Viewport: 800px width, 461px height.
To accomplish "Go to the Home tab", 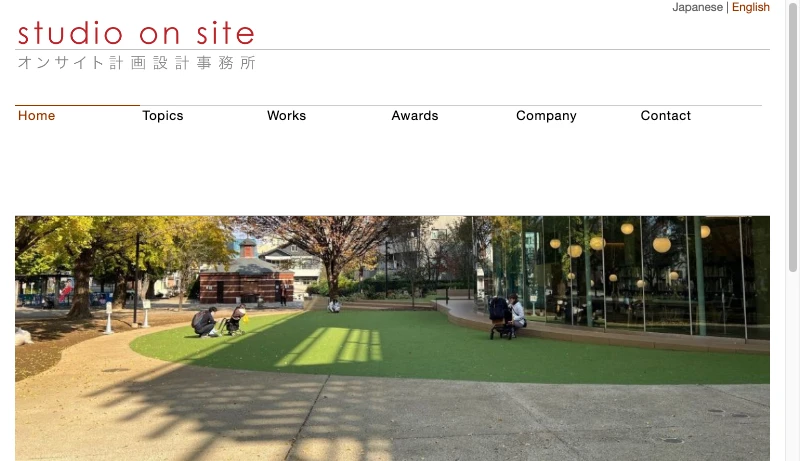I will (x=36, y=116).
